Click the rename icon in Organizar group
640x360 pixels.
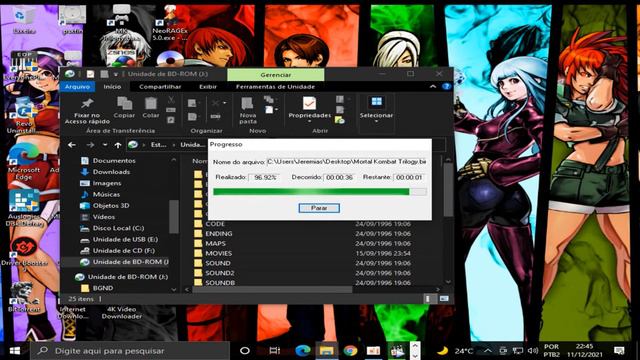pos(215,117)
